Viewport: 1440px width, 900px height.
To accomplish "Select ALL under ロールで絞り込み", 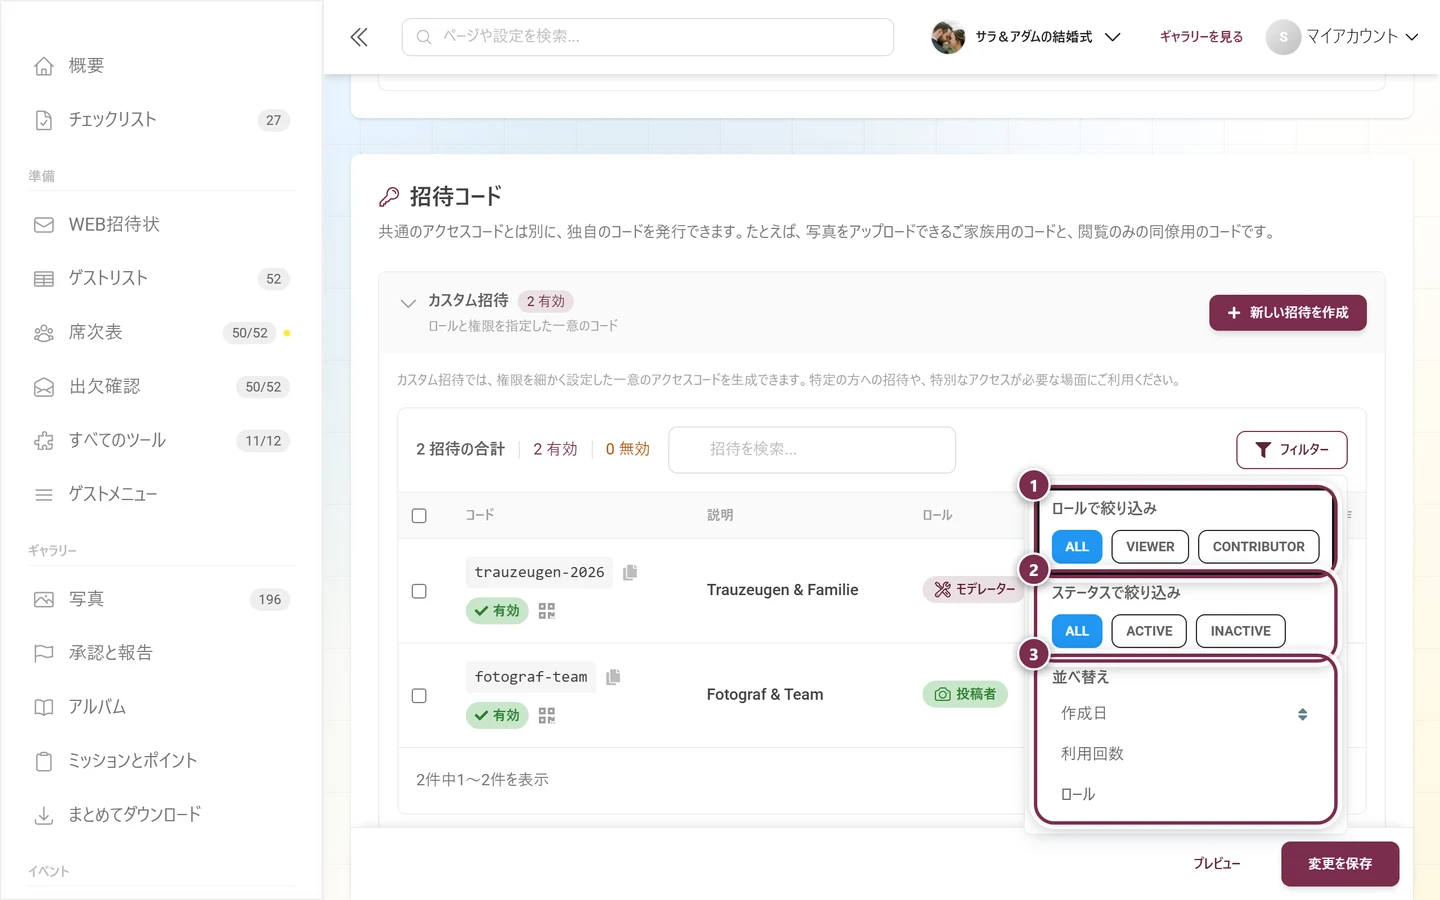I will (1077, 547).
